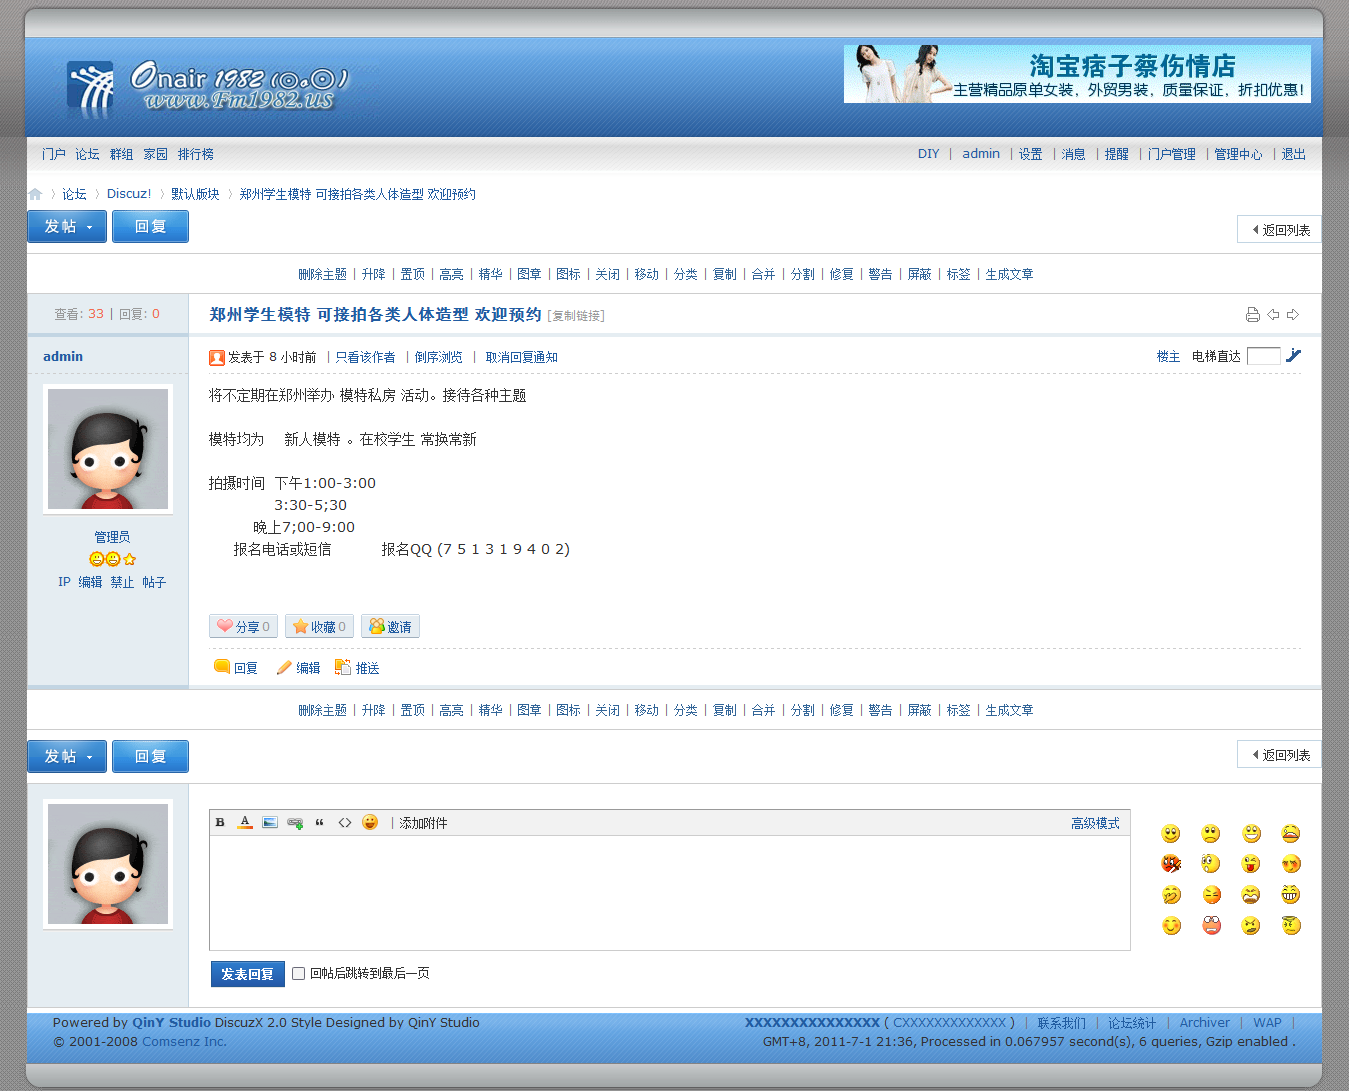This screenshot has width=1349, height=1091.
Task: Click the home icon in the breadcrumb
Action: click(x=35, y=194)
